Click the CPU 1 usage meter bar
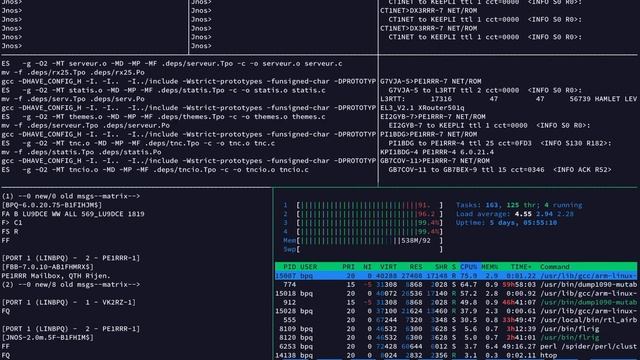The width and height of the screenshot is (640, 360). (363, 205)
